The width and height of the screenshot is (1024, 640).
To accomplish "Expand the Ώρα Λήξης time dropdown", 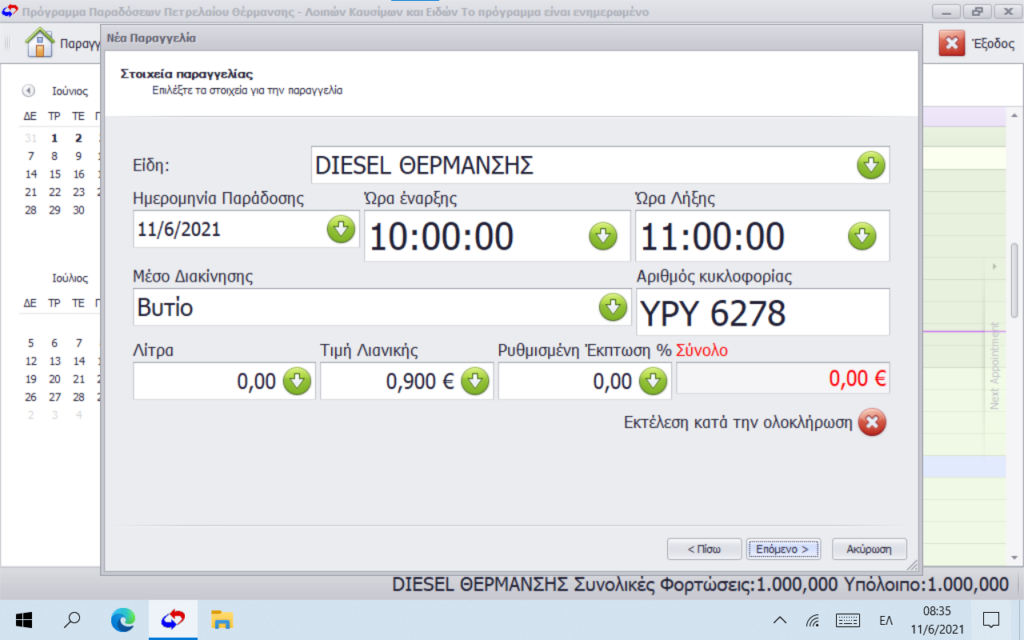I will (861, 236).
